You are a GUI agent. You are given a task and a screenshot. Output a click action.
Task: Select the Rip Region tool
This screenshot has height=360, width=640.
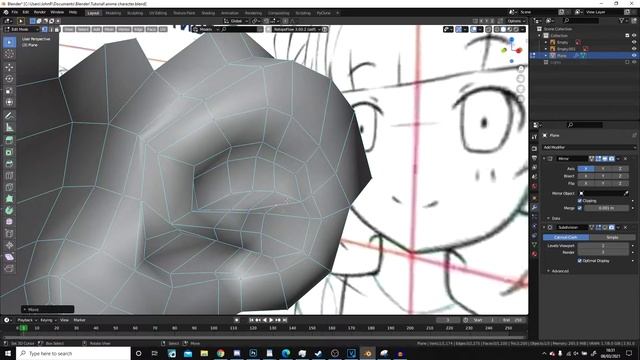9,269
